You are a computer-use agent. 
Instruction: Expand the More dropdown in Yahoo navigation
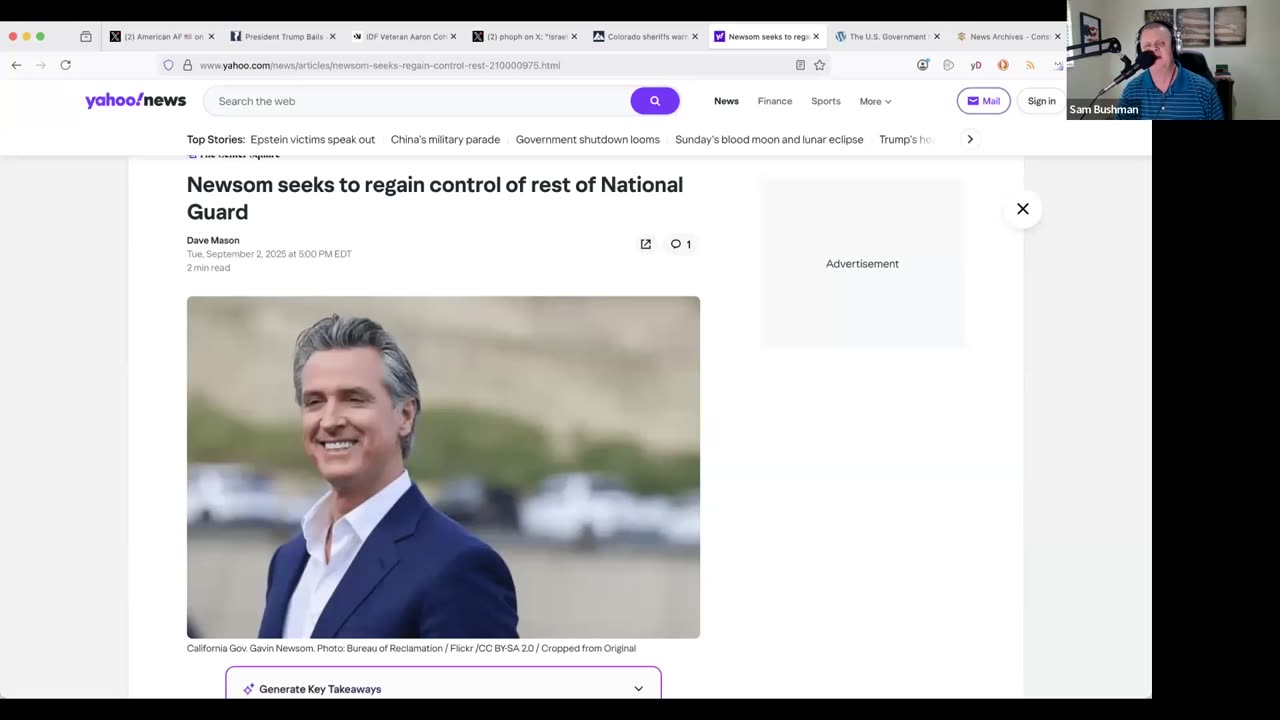click(875, 101)
